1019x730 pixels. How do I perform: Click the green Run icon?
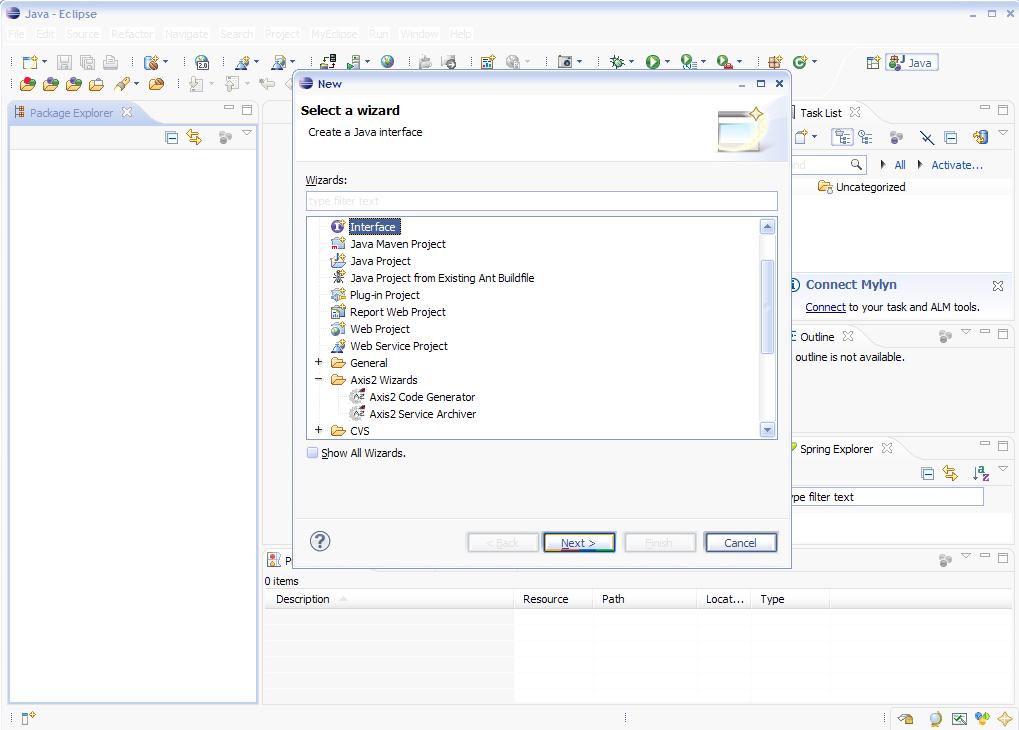[652, 62]
